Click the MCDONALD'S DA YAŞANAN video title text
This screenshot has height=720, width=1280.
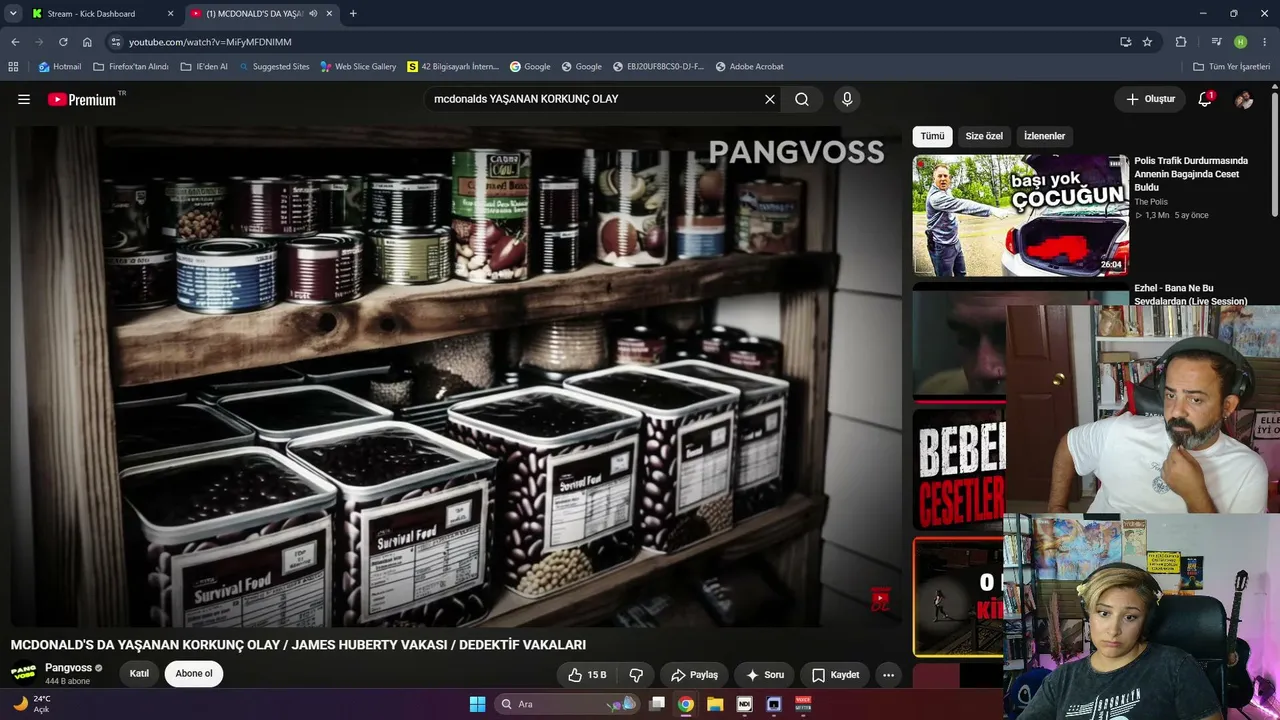(298, 645)
